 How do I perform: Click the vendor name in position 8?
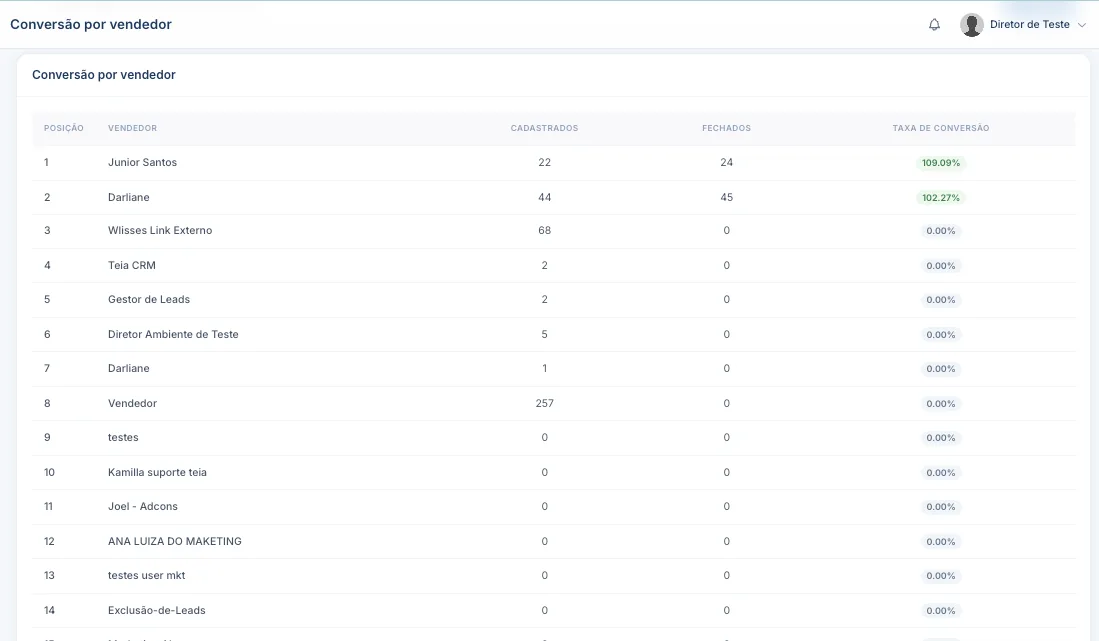click(132, 404)
